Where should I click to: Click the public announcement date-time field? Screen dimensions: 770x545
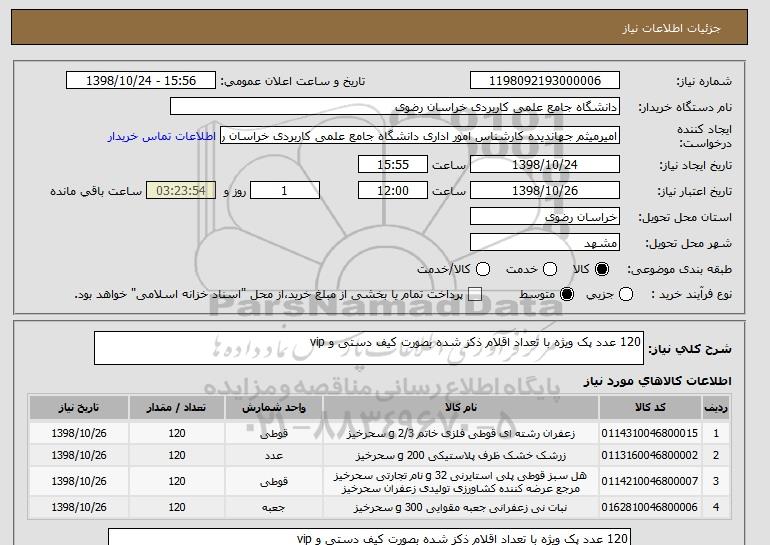coord(141,81)
